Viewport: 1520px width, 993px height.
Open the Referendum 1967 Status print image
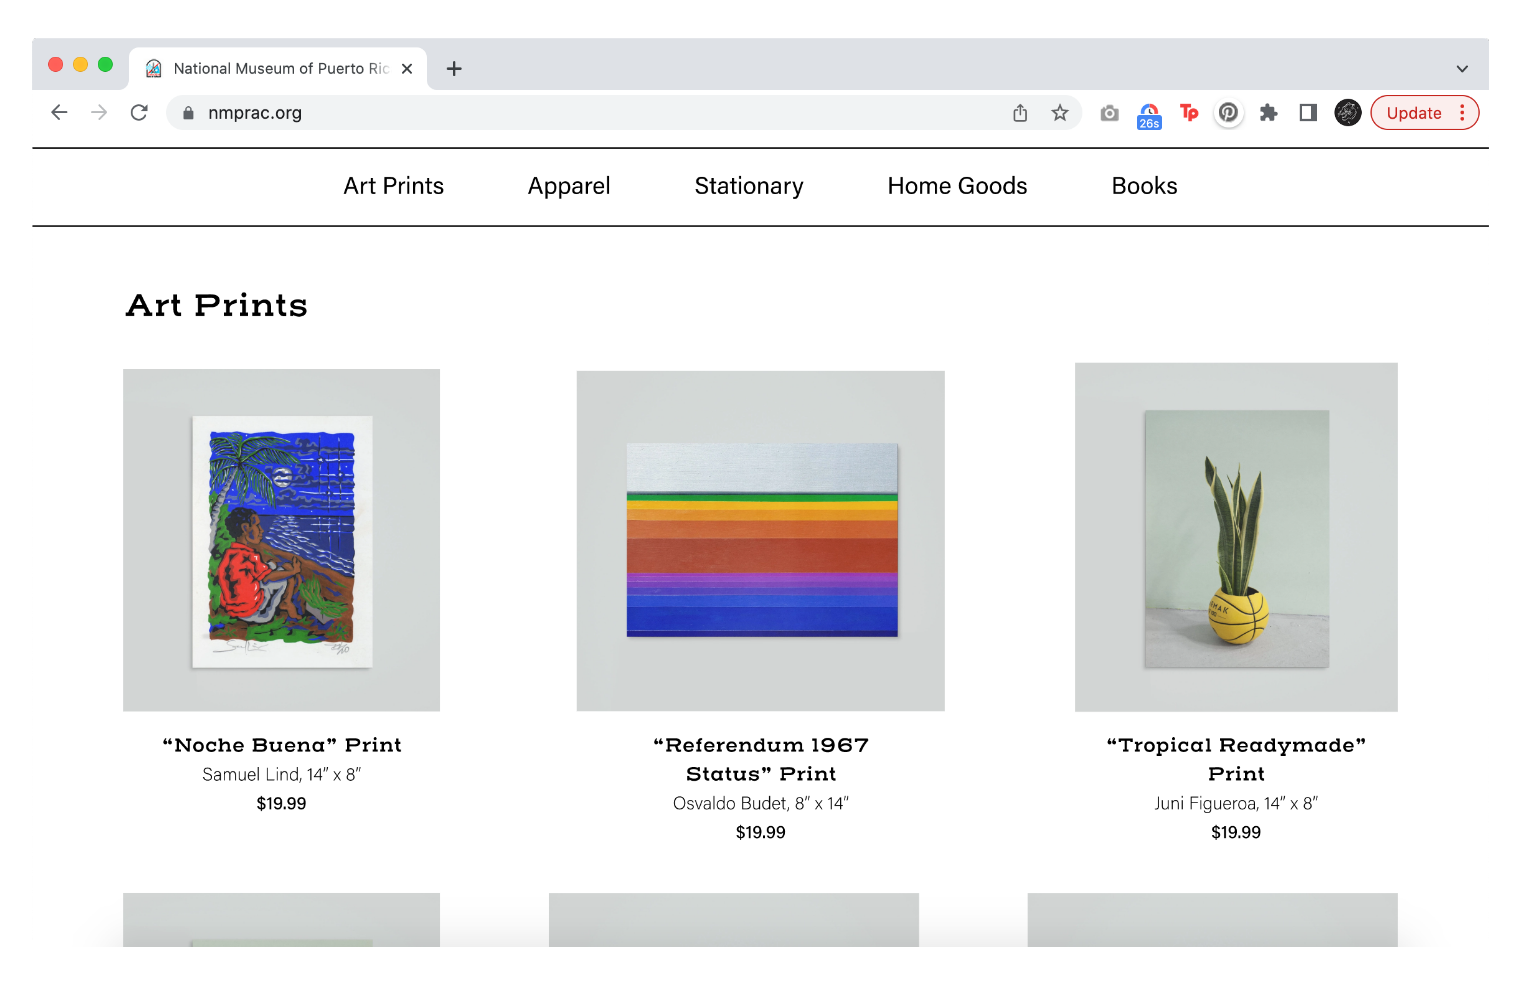click(760, 541)
